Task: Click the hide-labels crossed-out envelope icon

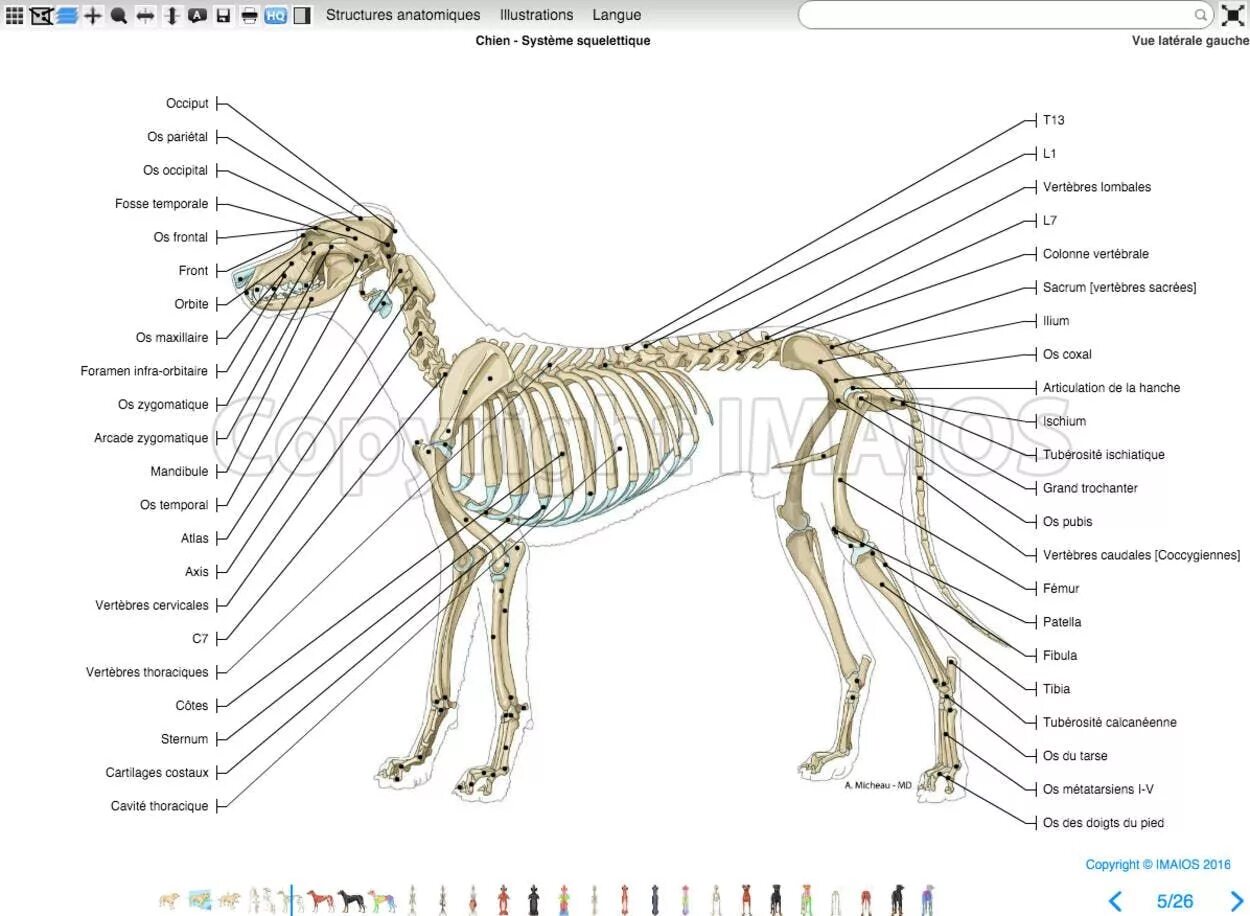Action: [x=41, y=15]
